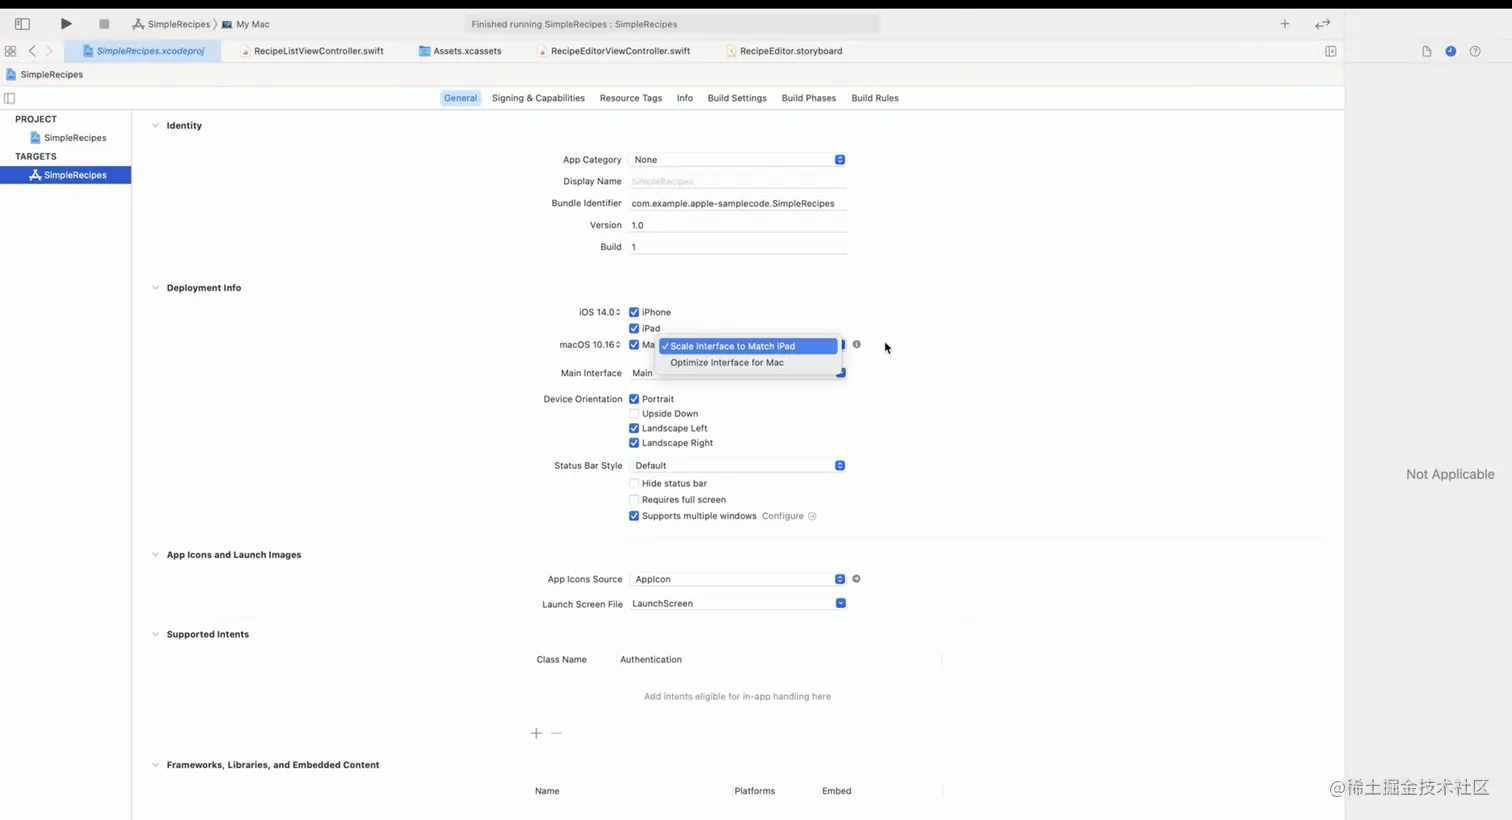Collapse Deployment Info section
Viewport: 1512px width, 820px height.
[155, 288]
